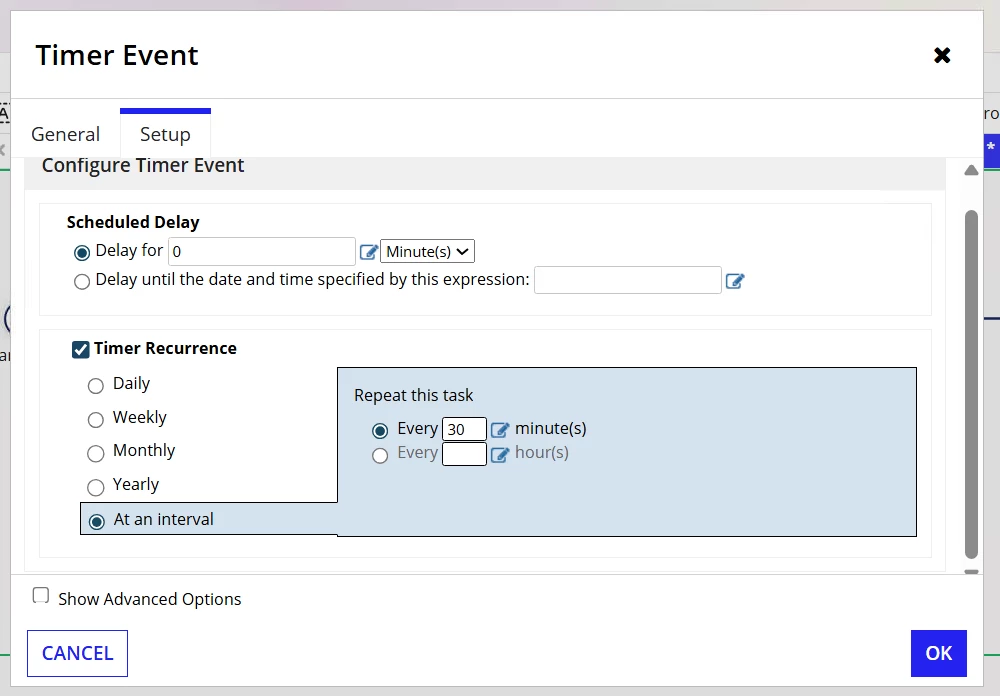
Task: Select At an interval recurrence option
Action: pos(97,521)
